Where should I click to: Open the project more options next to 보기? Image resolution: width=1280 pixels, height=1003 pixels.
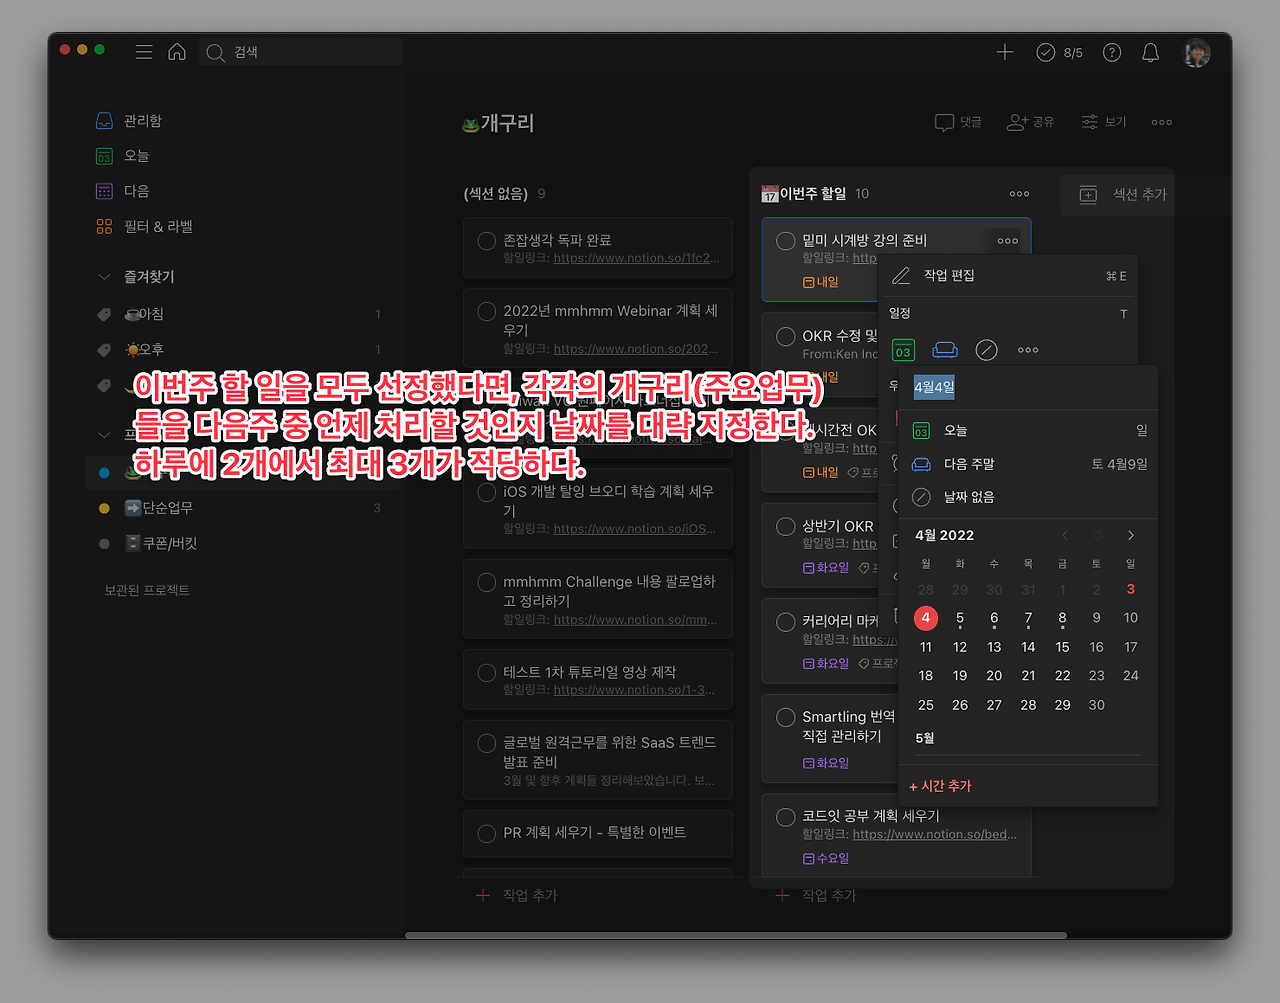pyautogui.click(x=1162, y=122)
